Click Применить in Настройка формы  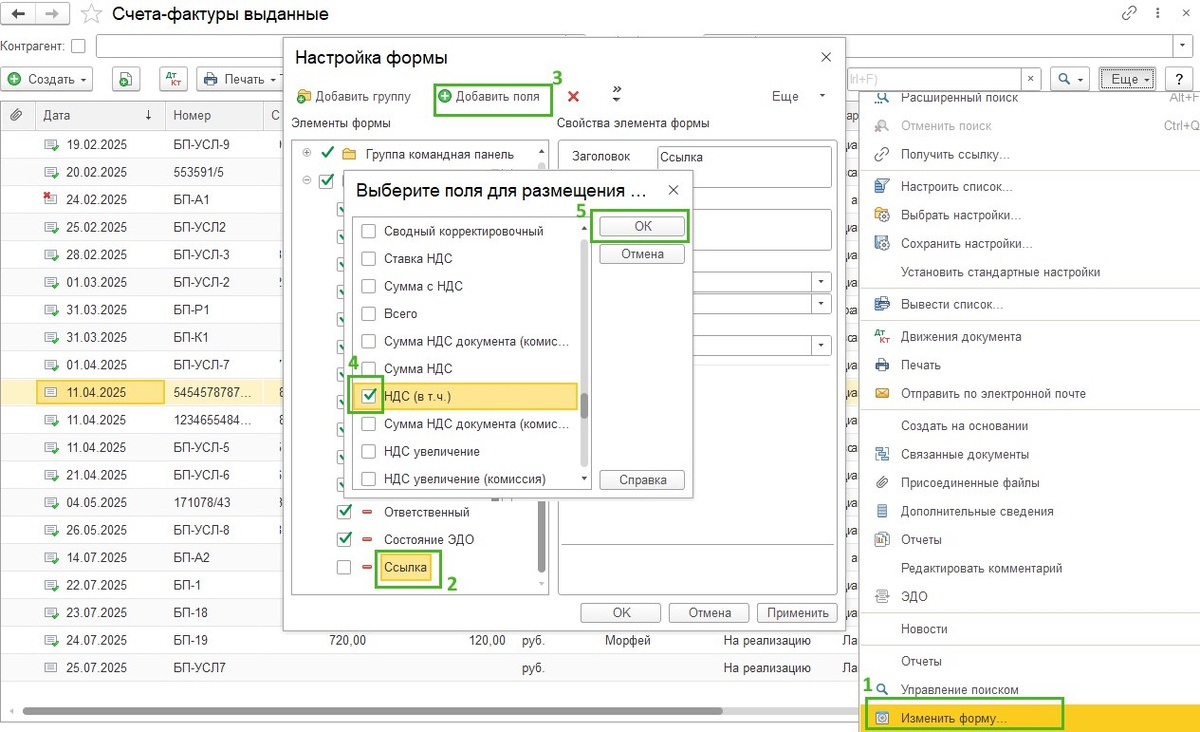[x=797, y=613]
